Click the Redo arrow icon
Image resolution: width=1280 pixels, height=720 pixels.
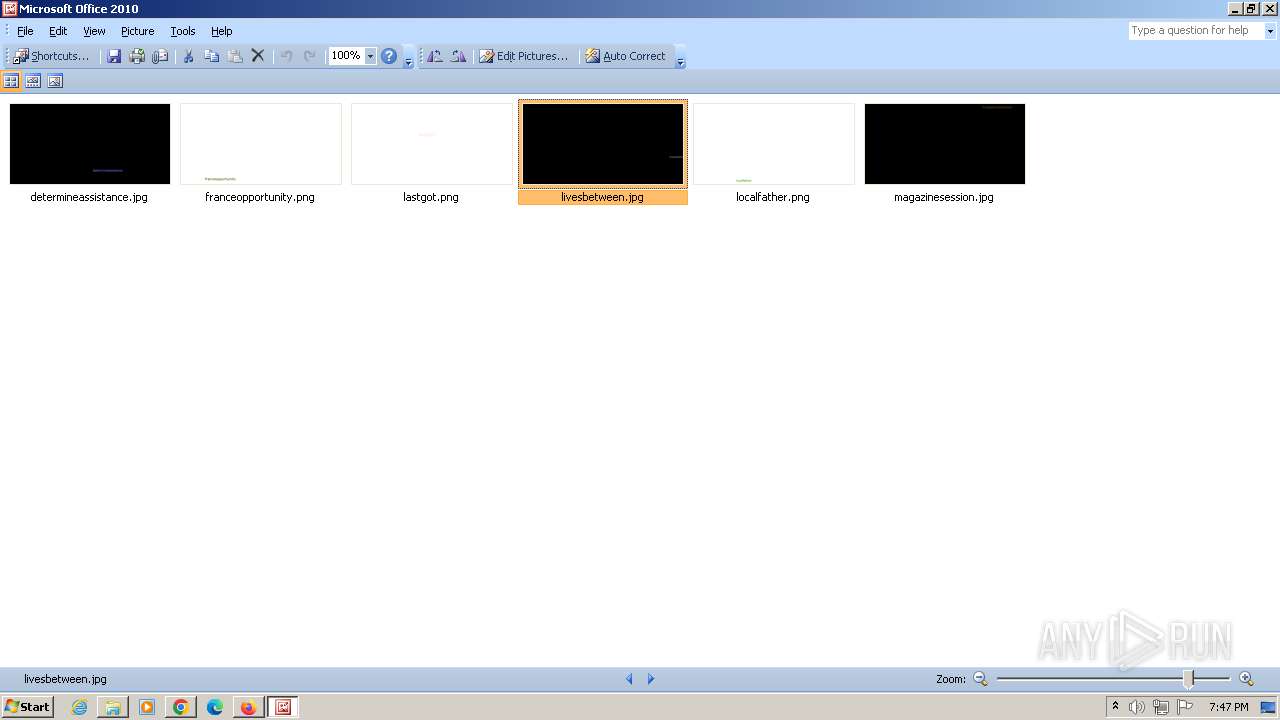point(310,56)
